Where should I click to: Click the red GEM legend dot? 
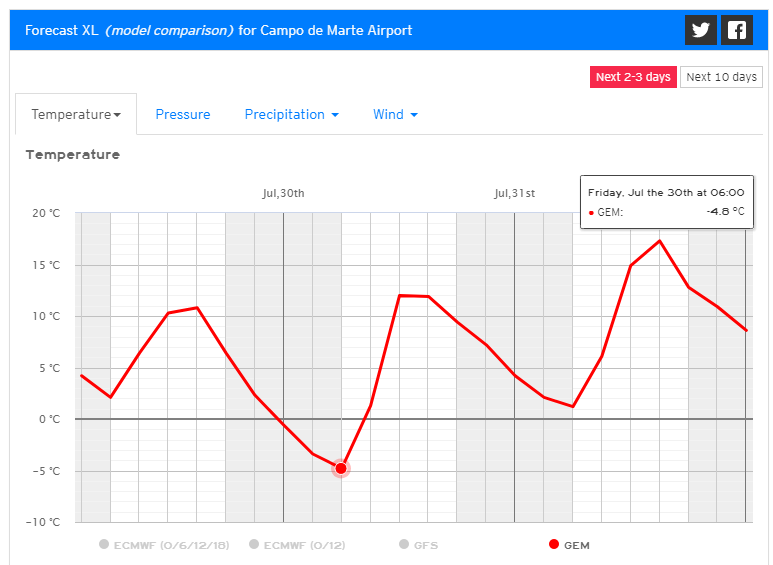pos(554,545)
